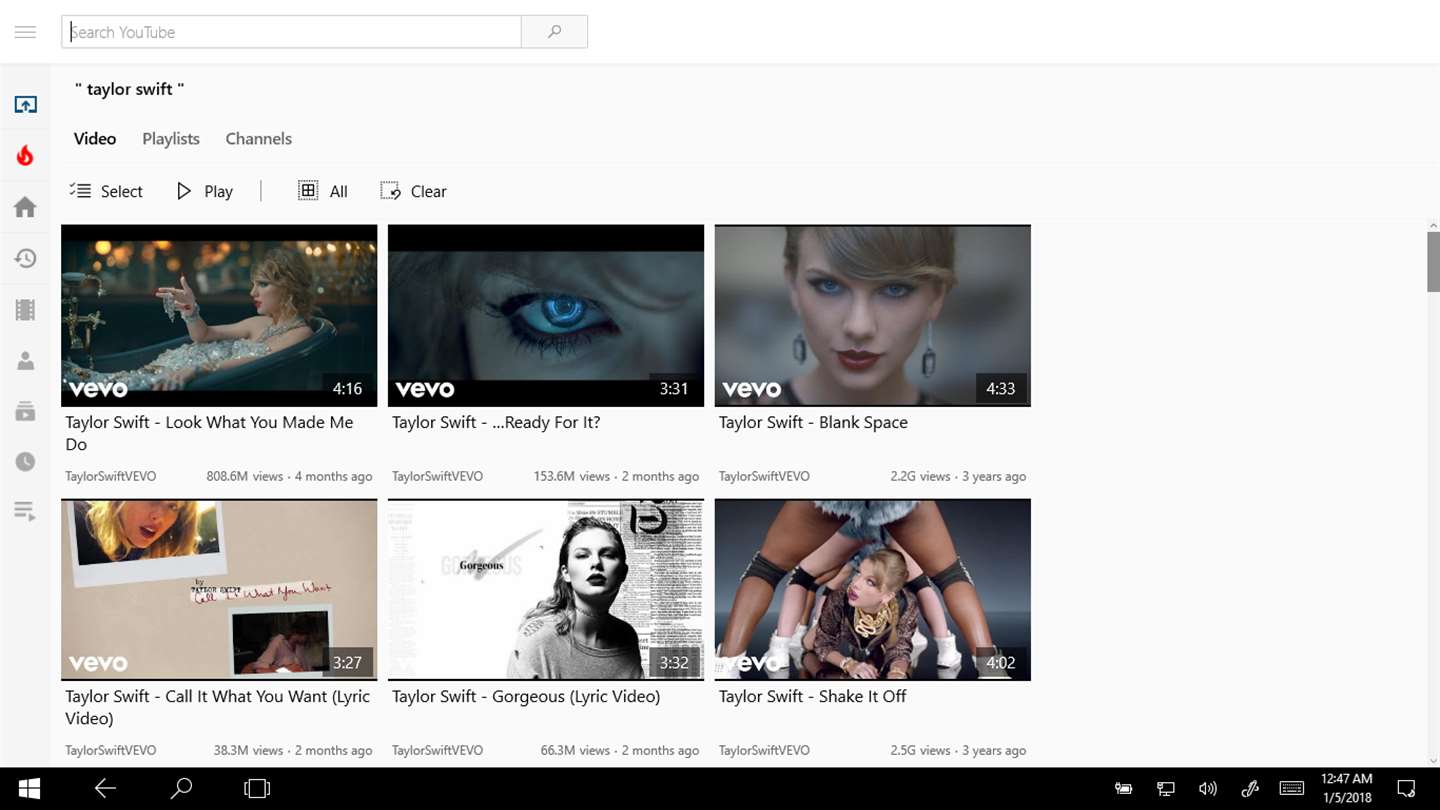Click the title "Taylor Swift - ...Ready For It?"

(x=496, y=422)
